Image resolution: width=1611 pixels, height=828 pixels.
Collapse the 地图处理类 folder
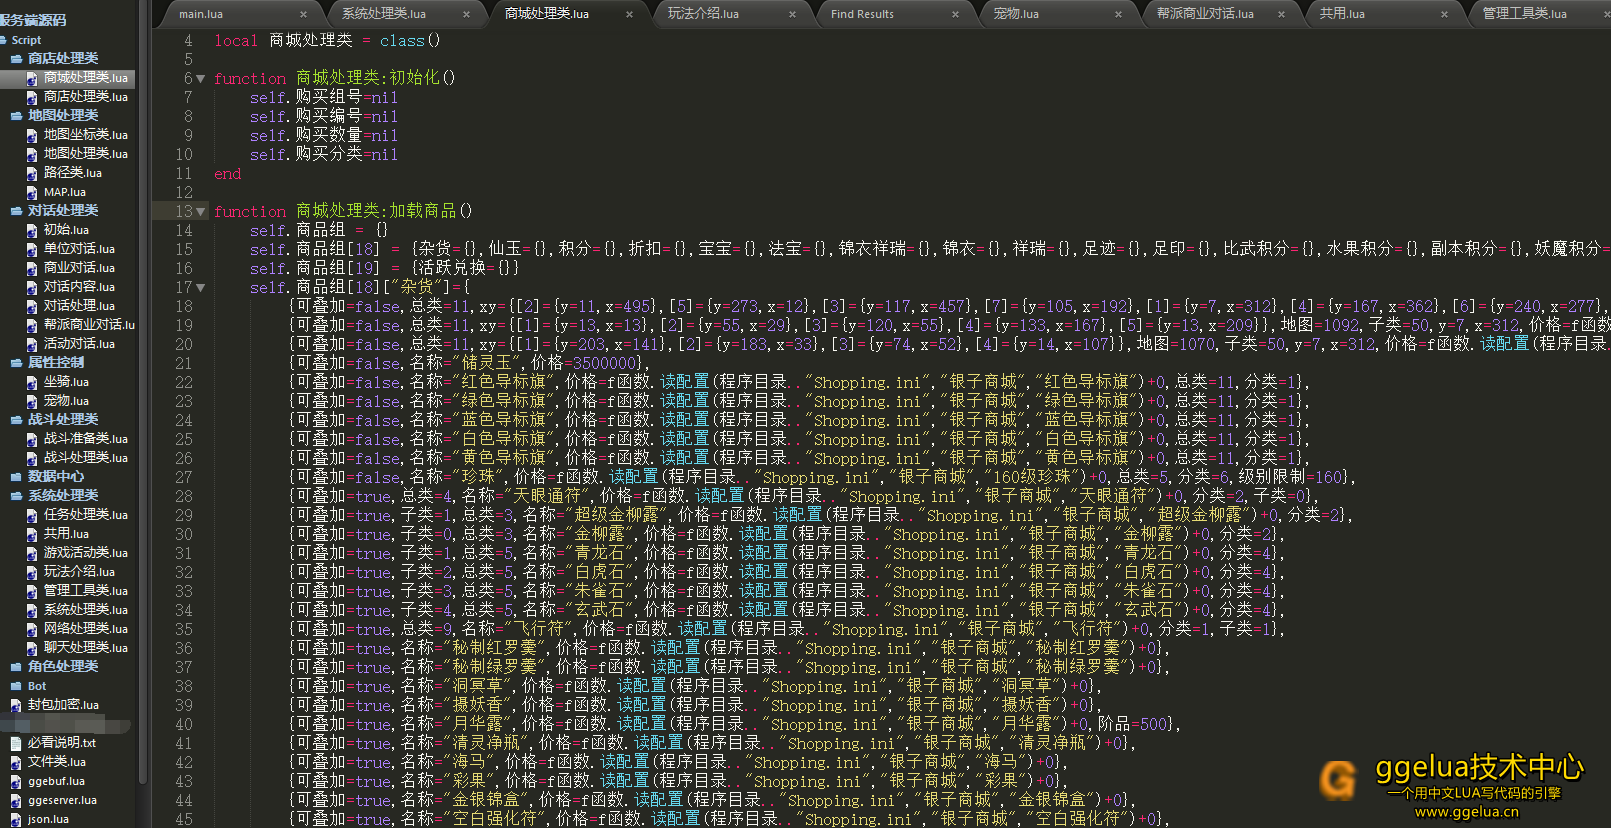point(17,116)
